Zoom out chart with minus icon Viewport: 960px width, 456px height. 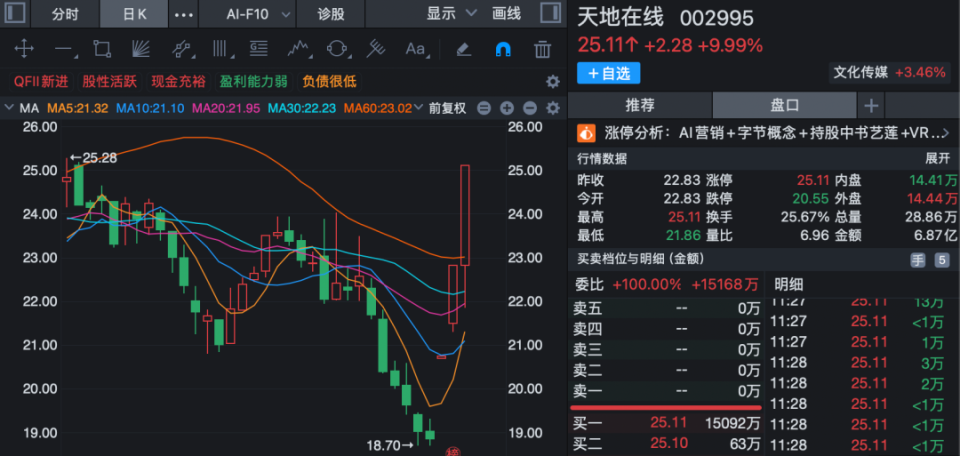[530, 109]
